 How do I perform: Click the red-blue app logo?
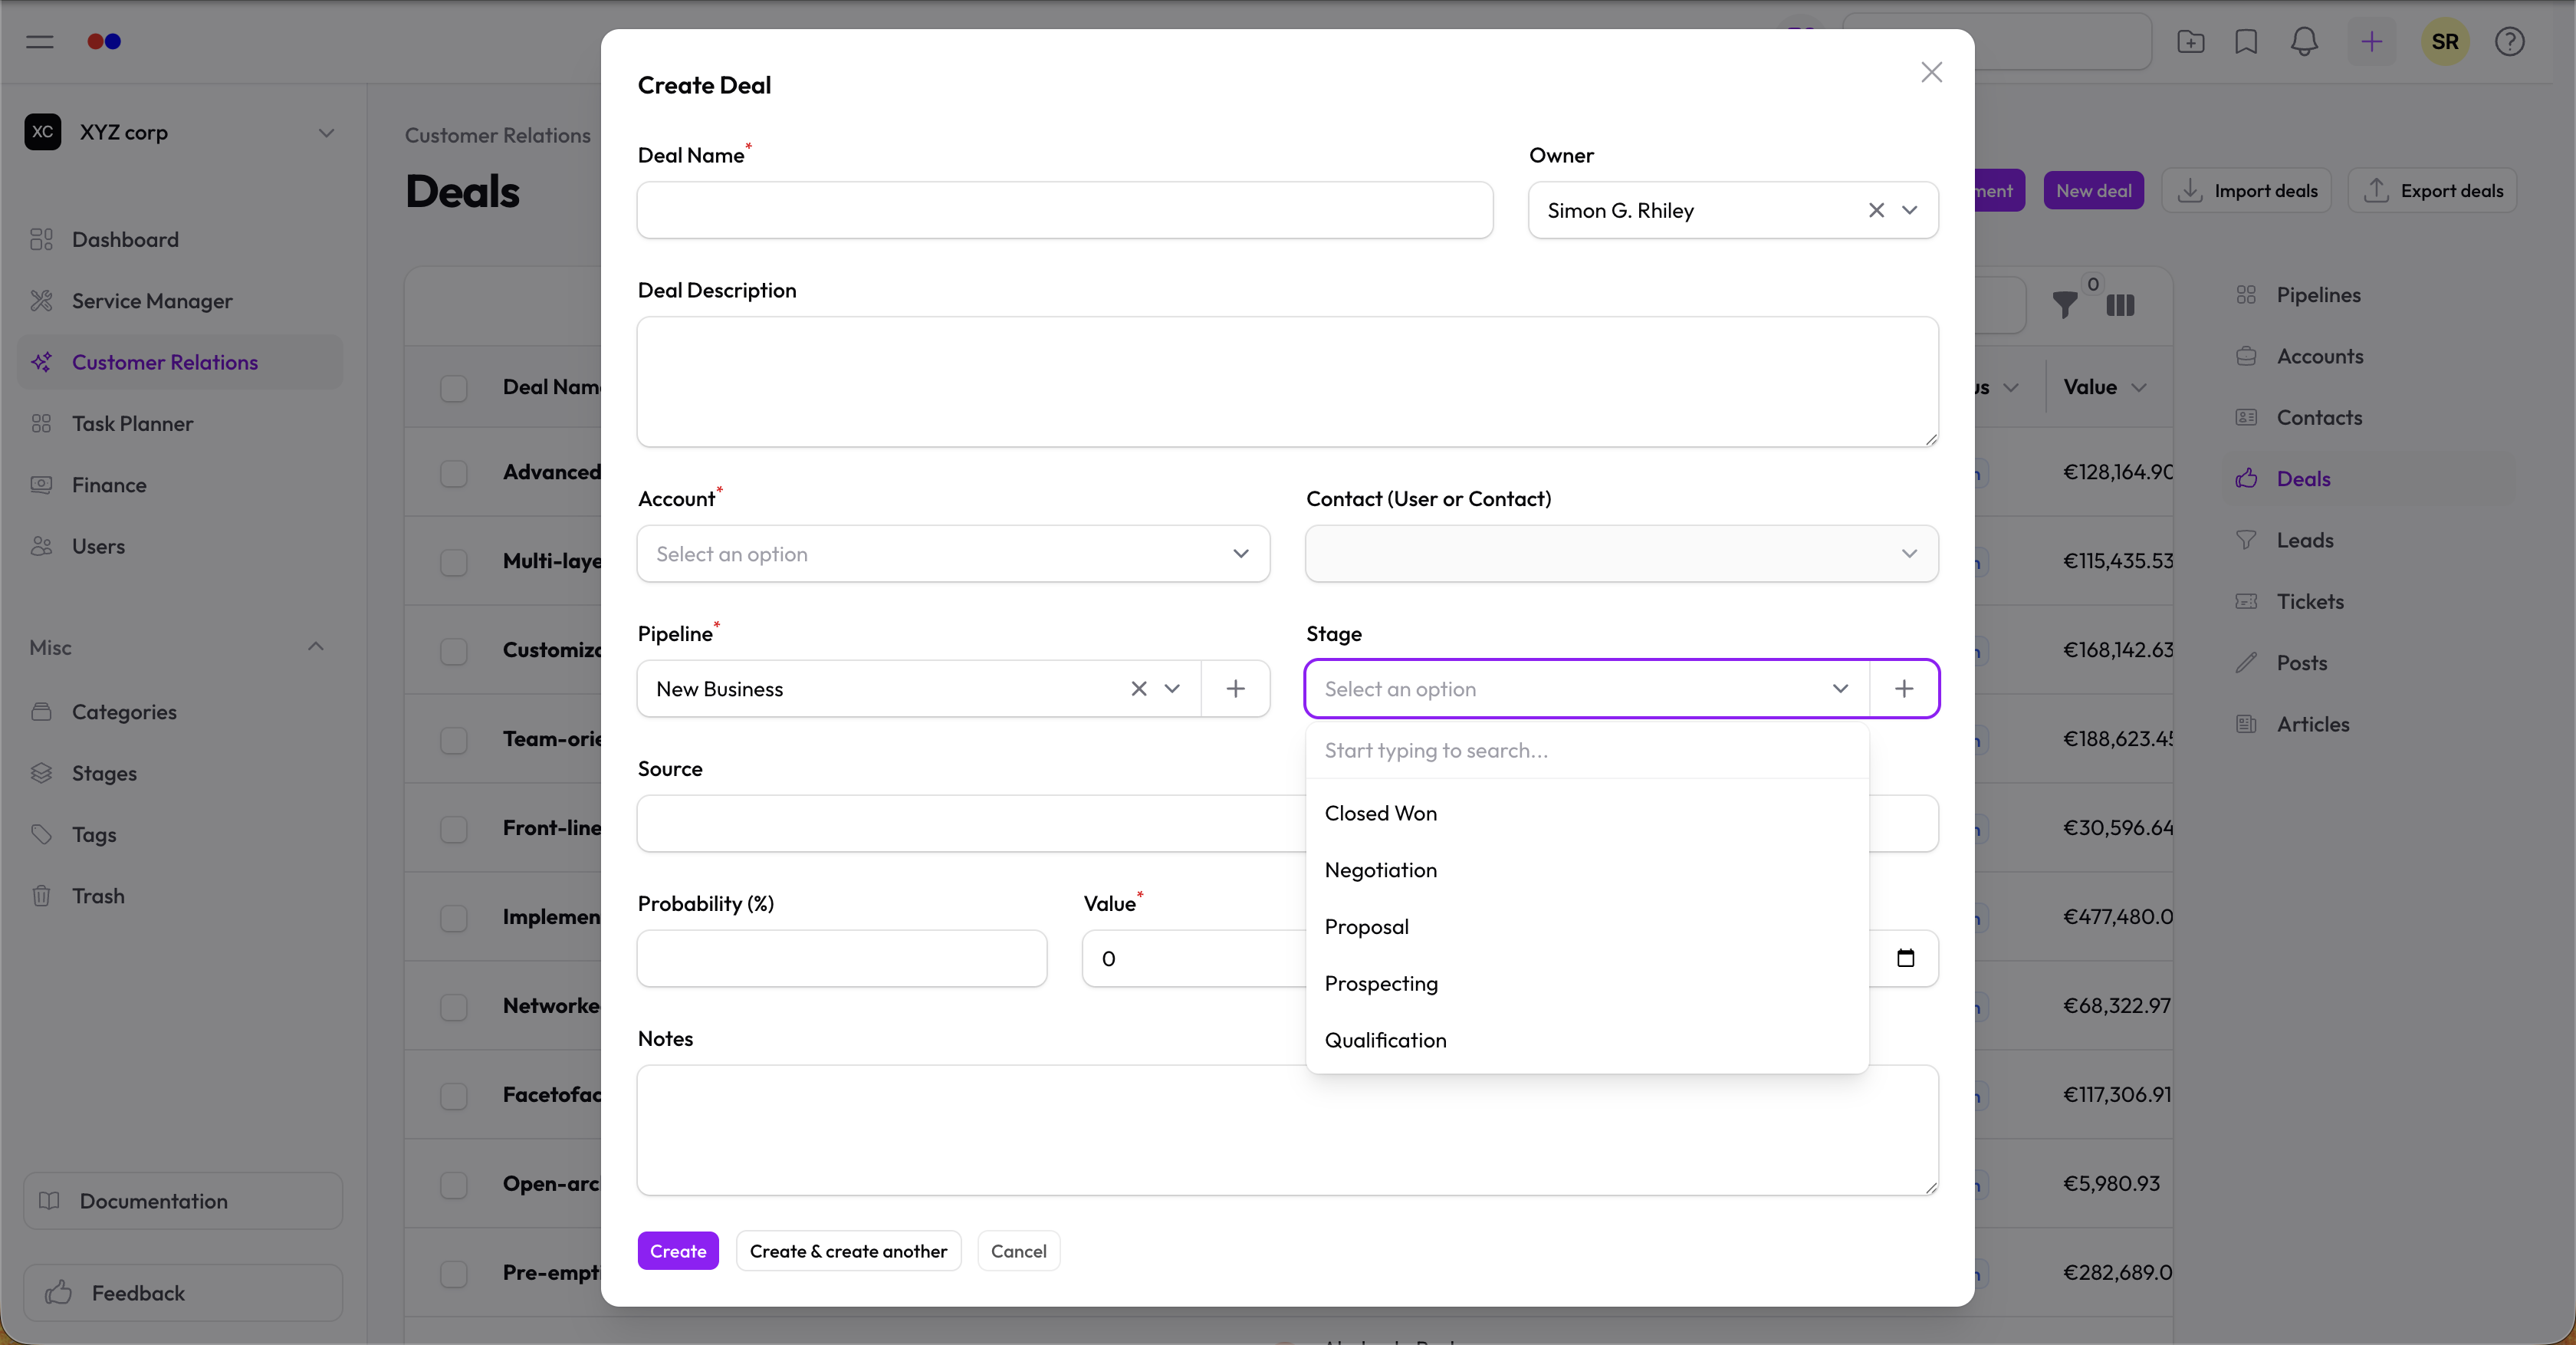click(104, 41)
